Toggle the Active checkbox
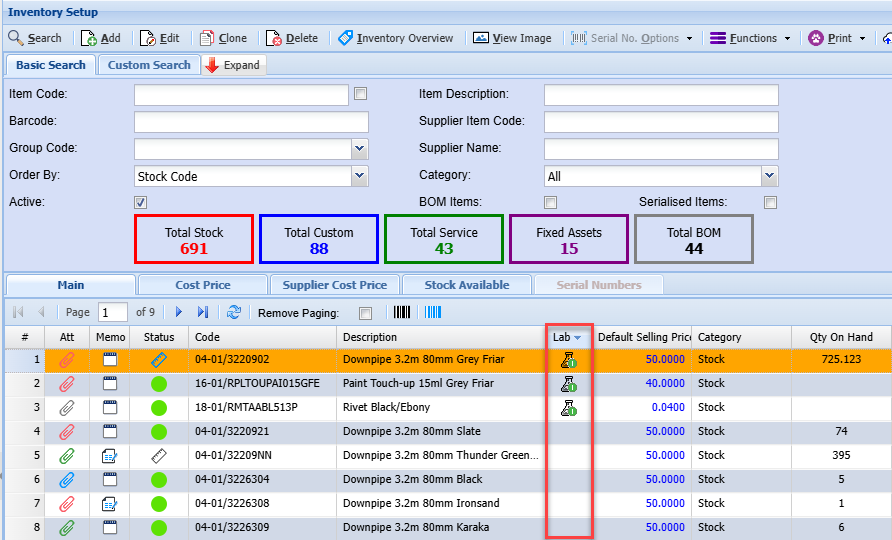Viewport: 892px width, 540px height. pyautogui.click(x=141, y=202)
